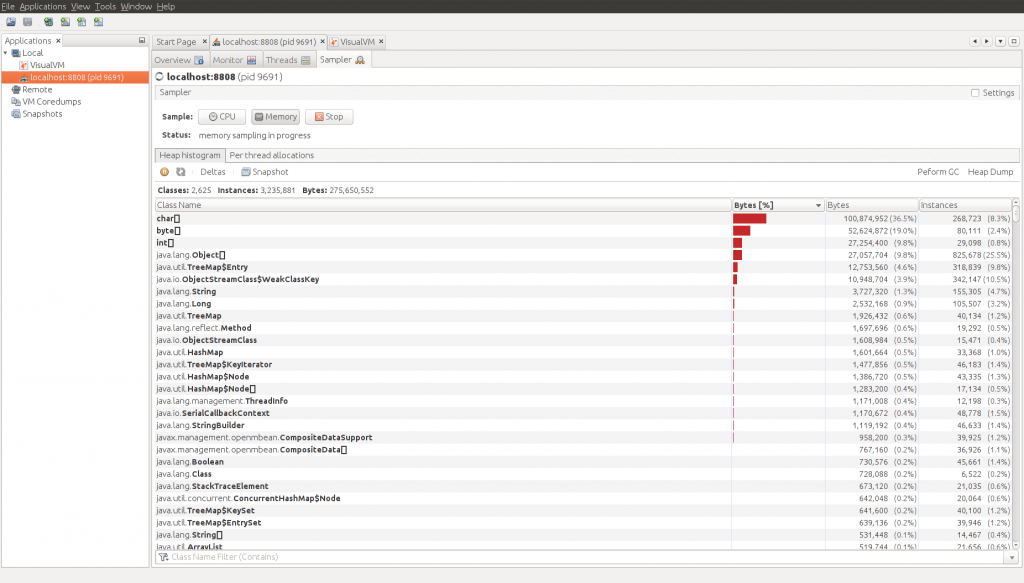Select the java.io.SerialCallbackContext row

pos(583,413)
